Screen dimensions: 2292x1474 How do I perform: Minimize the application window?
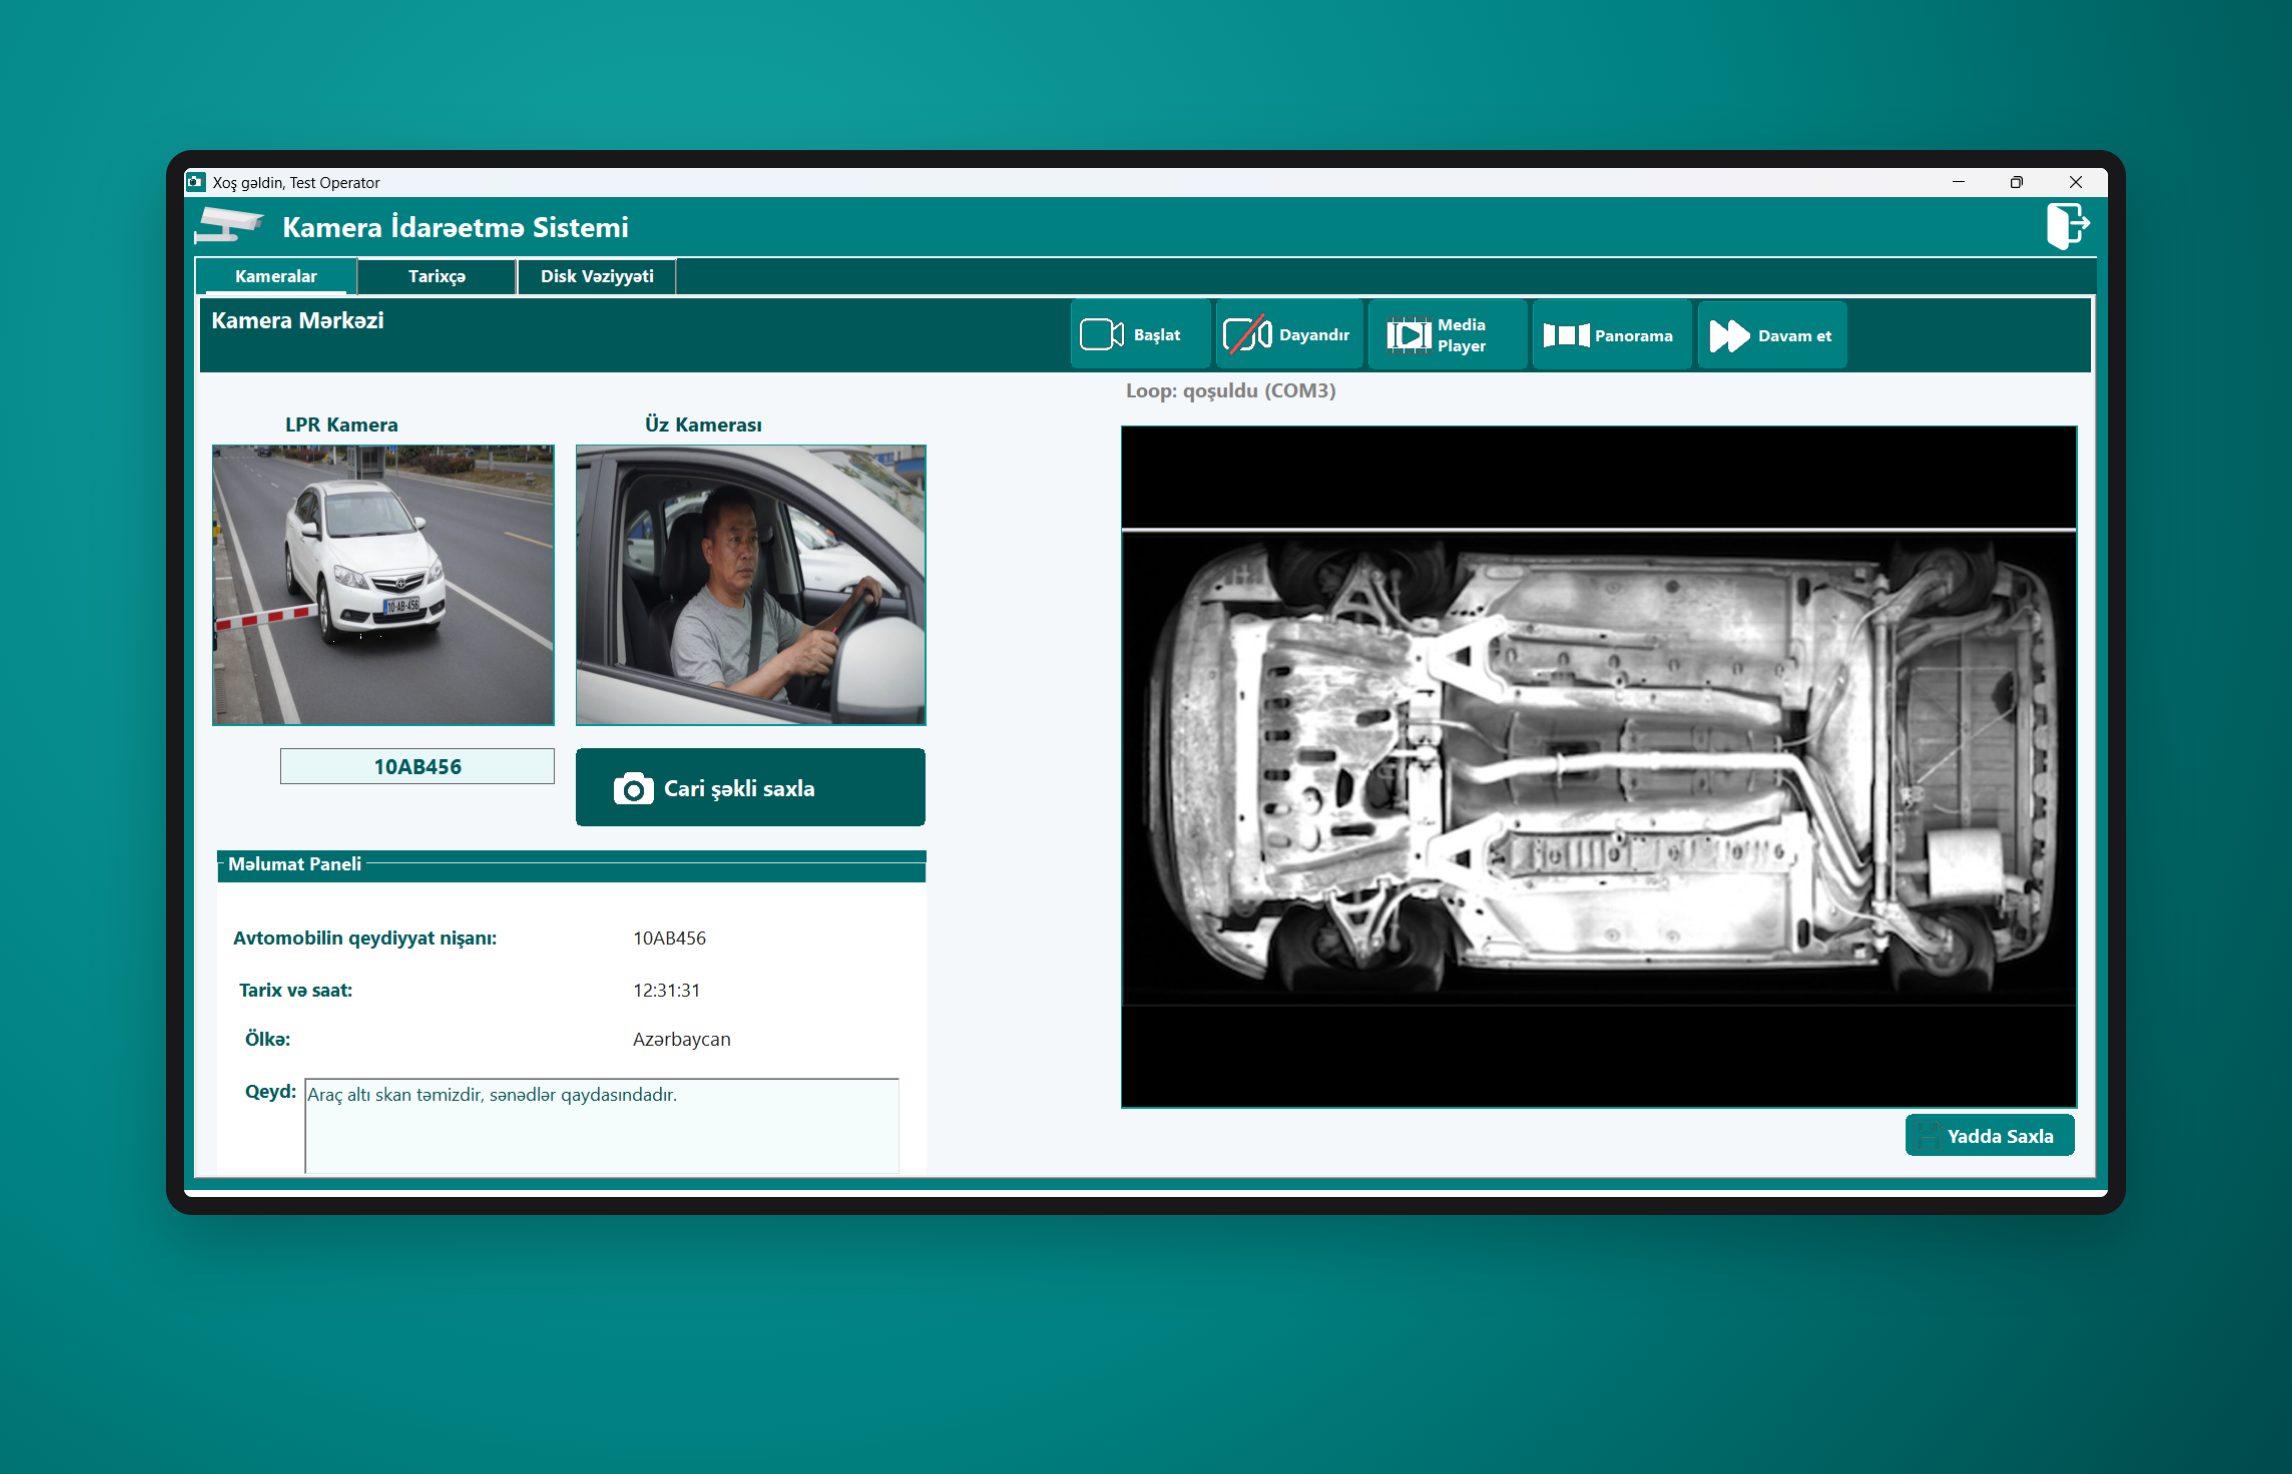(1958, 182)
